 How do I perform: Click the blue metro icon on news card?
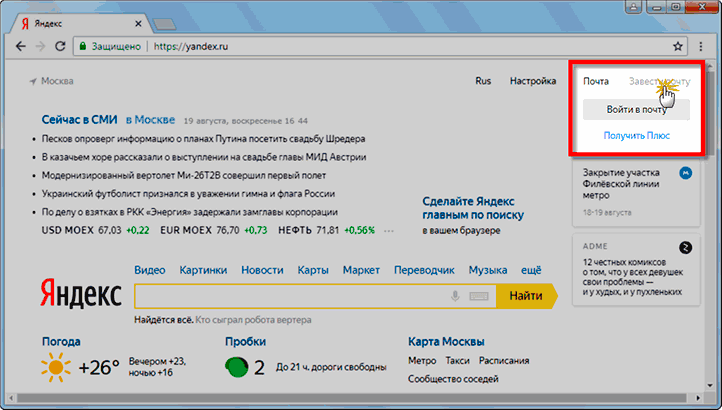(x=686, y=173)
